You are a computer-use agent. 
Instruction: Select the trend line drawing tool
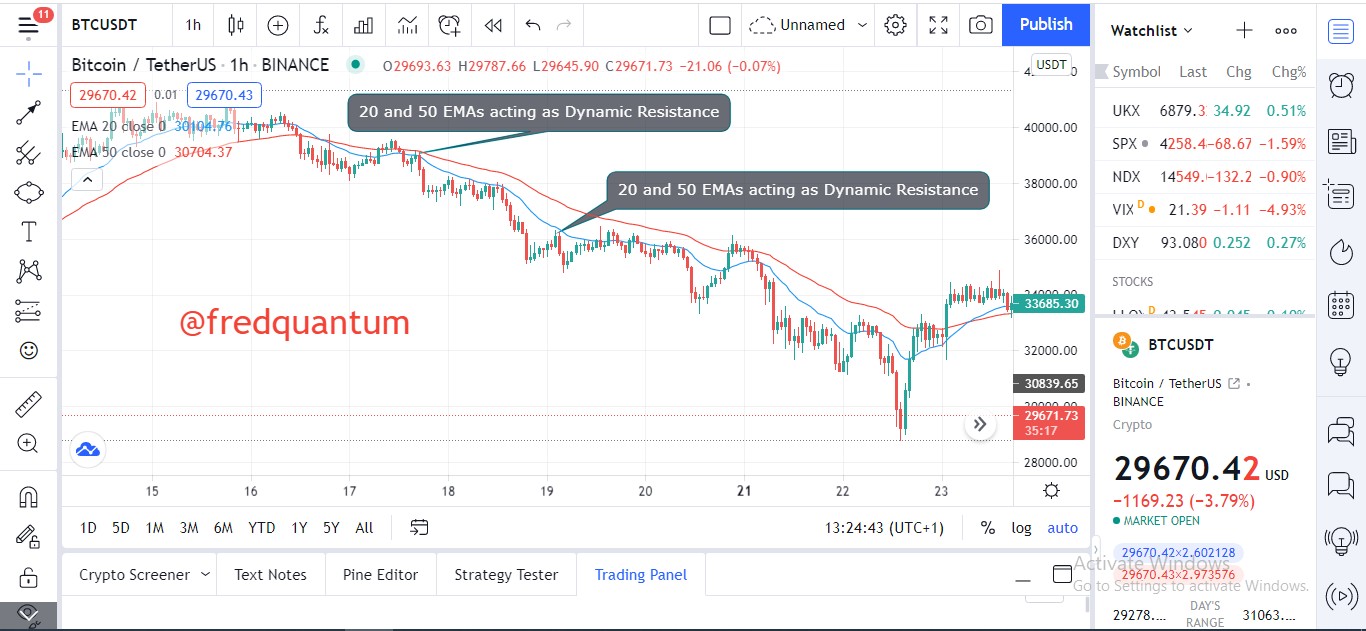pos(29,113)
